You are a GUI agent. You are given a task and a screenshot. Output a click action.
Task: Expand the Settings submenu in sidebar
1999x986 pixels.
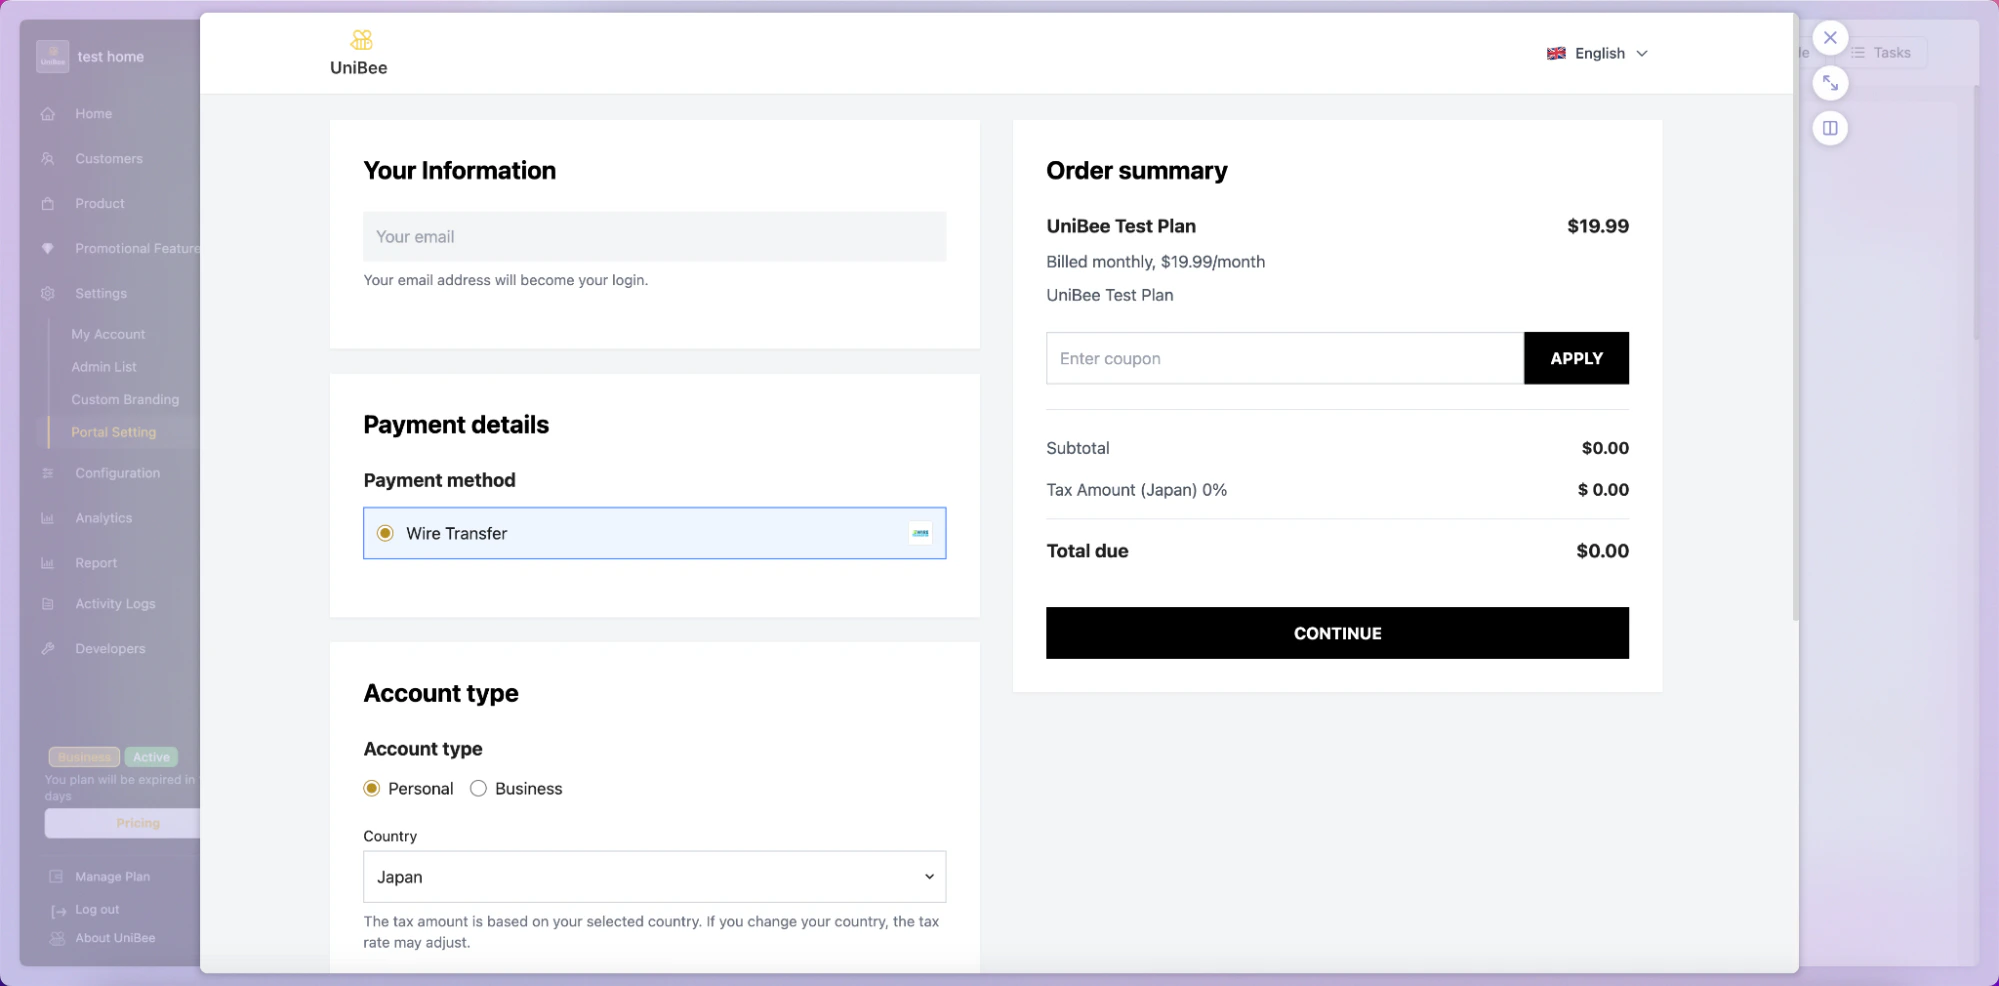(100, 293)
